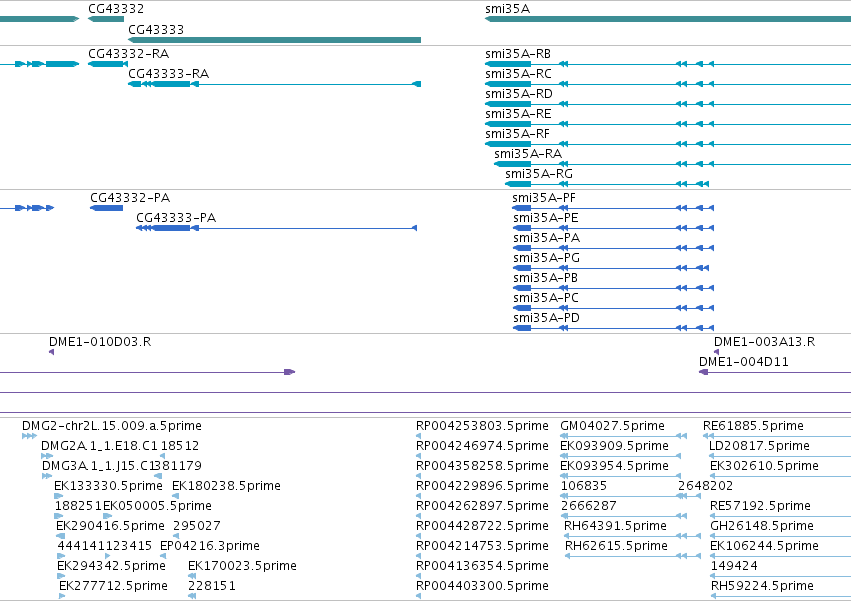Screen dimensions: 851x601
Task: Select transcript smi35A-RF label
Action: pos(518,134)
